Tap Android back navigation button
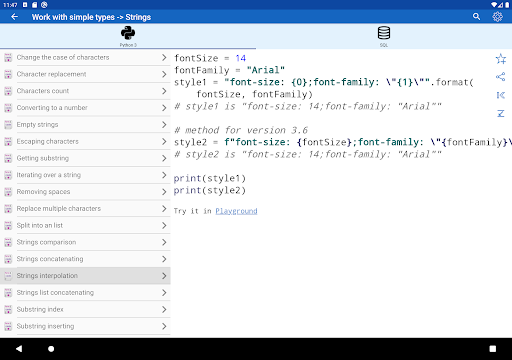Viewport: 512px width, 360px height. (x=19, y=349)
